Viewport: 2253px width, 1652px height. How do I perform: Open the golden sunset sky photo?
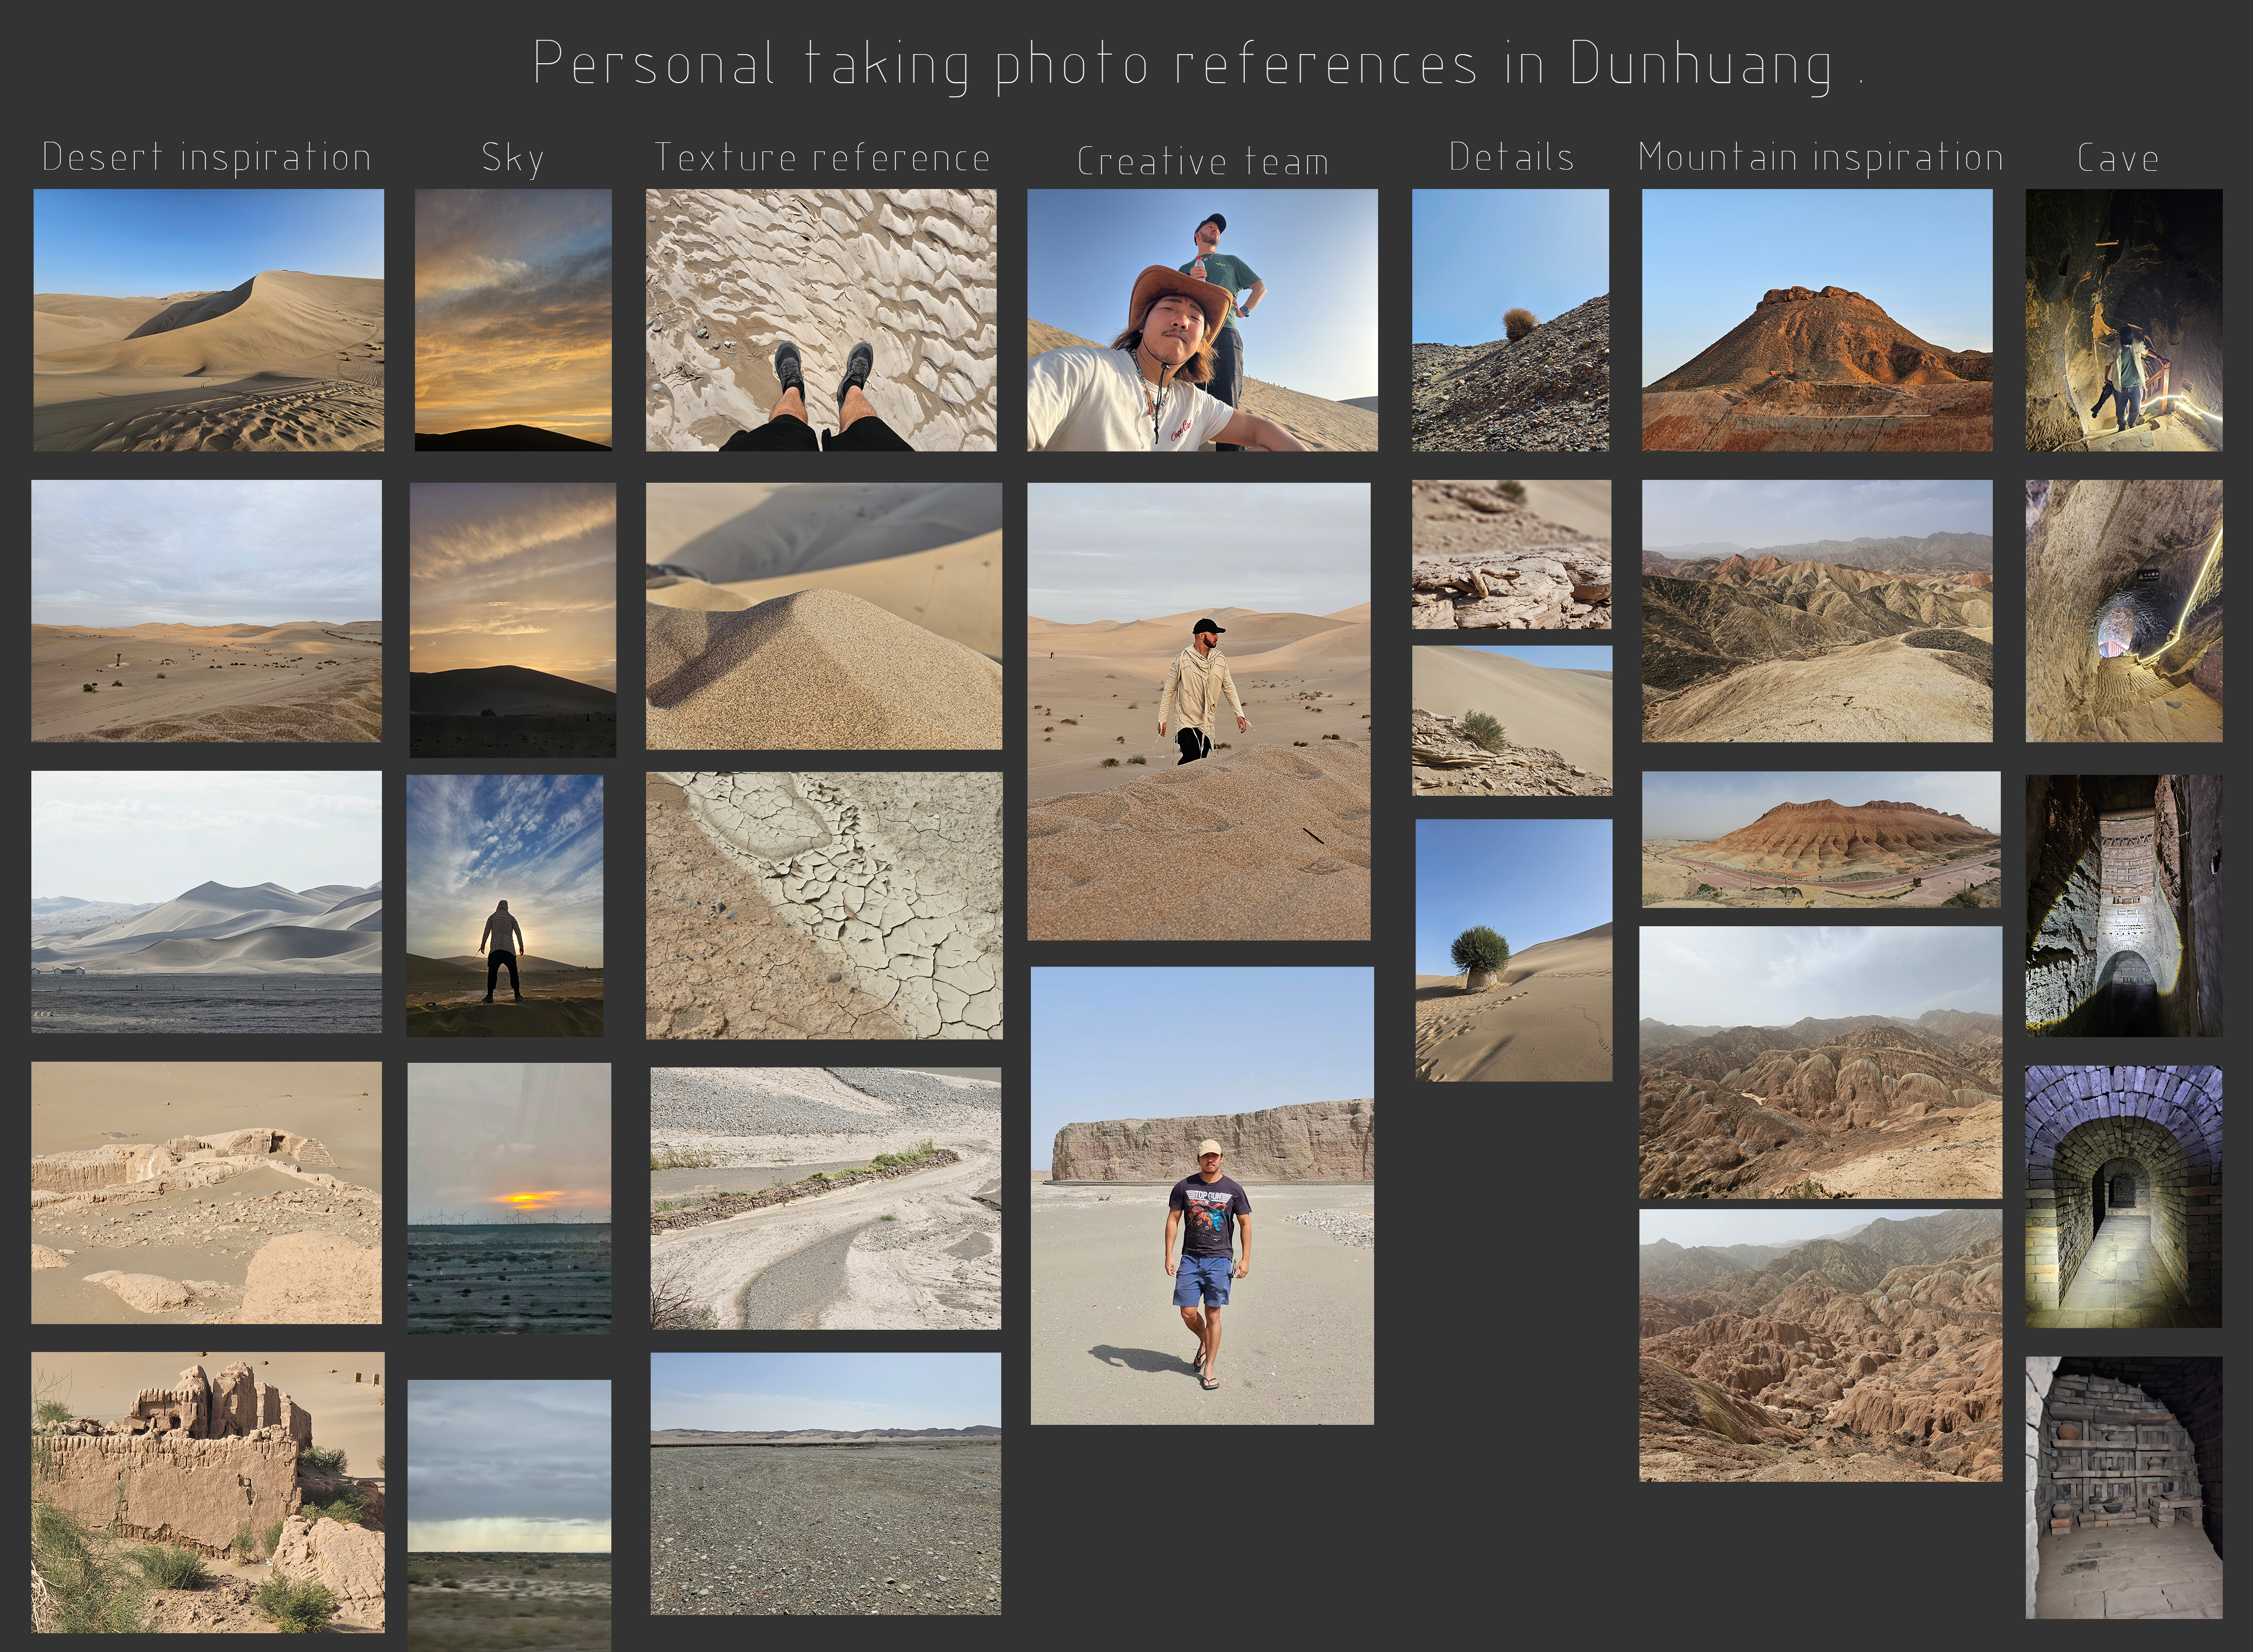(513, 319)
